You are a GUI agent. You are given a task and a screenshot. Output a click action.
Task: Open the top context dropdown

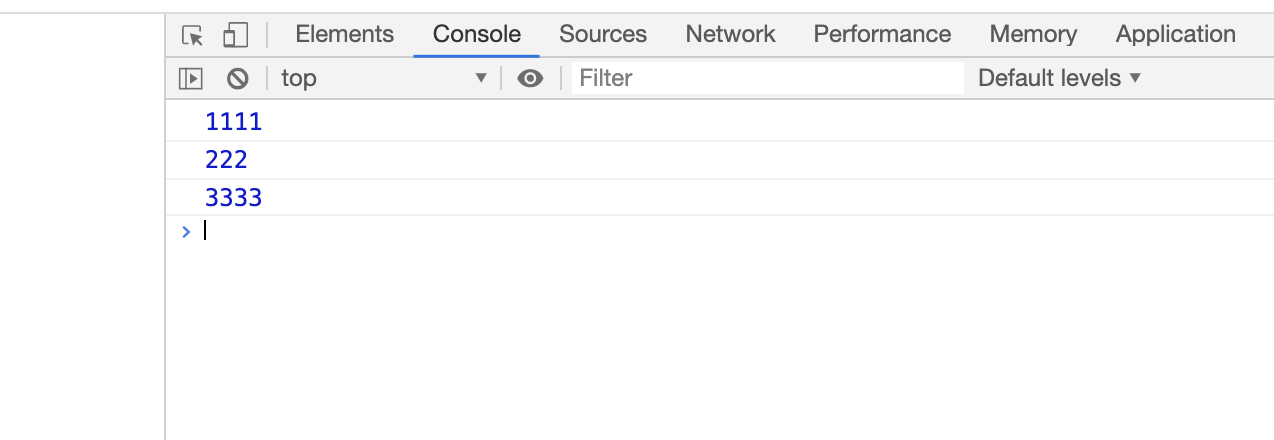(x=383, y=78)
